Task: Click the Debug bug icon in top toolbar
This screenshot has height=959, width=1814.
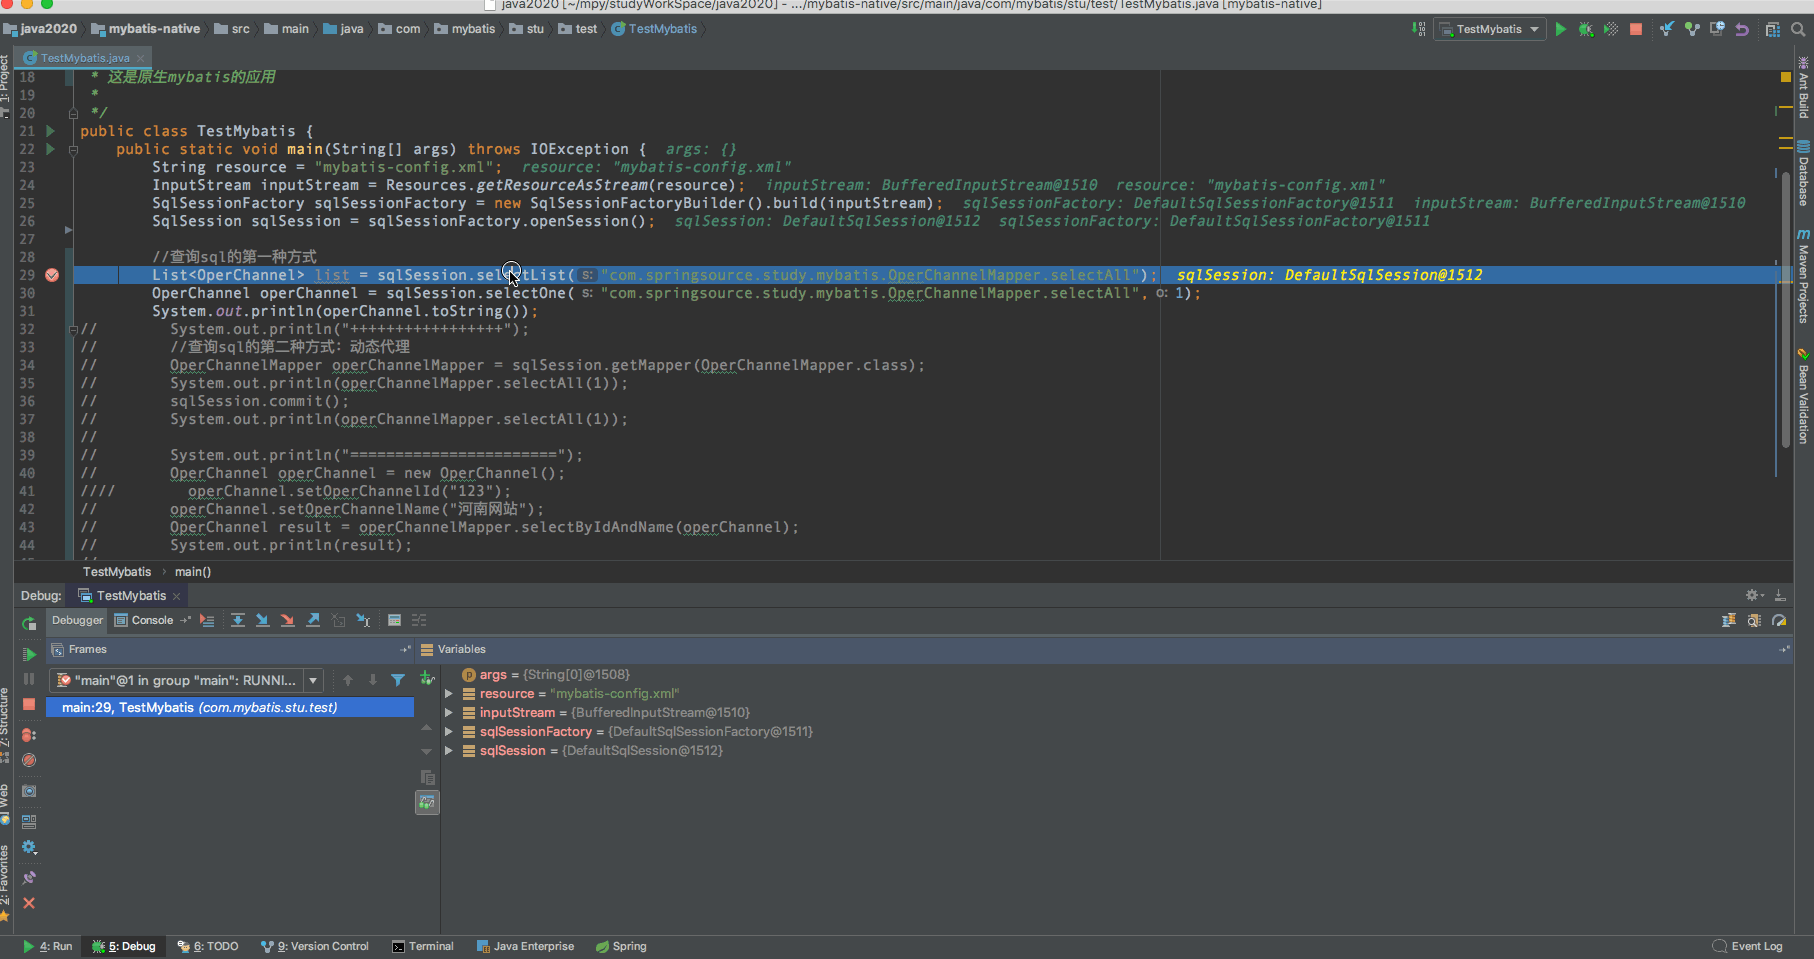Action: point(1585,29)
